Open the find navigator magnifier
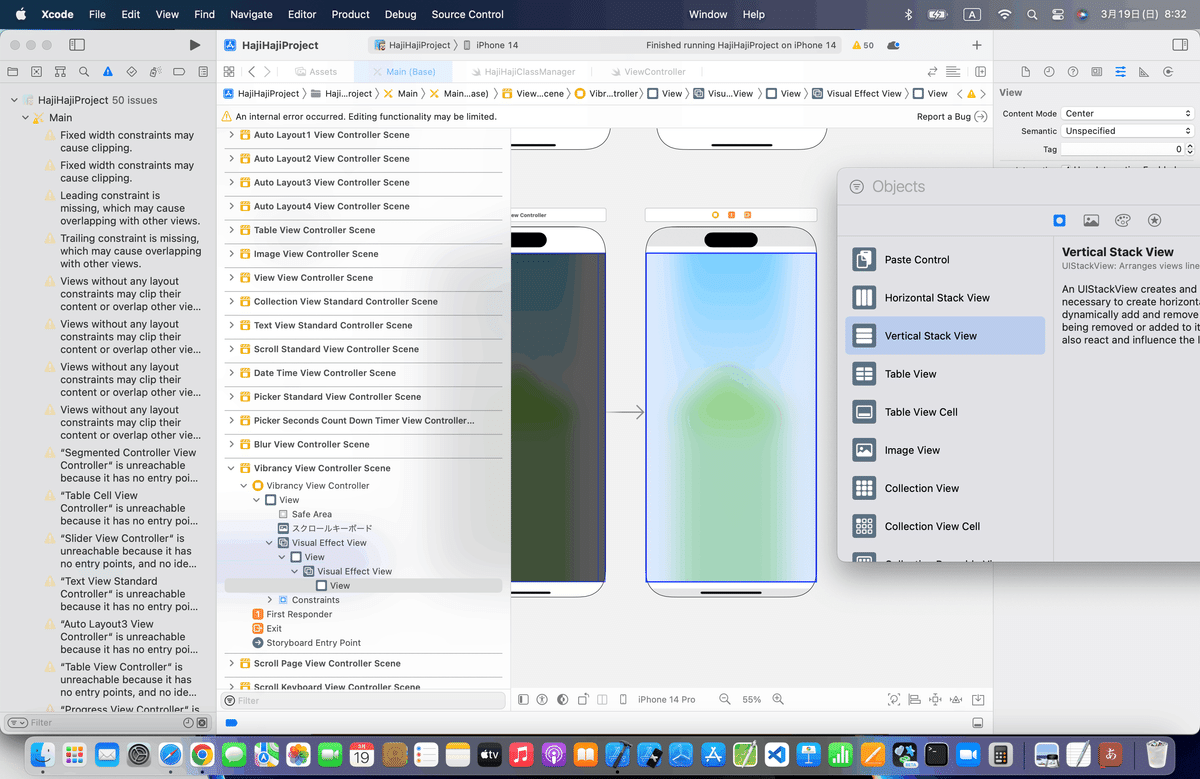 coord(84,72)
